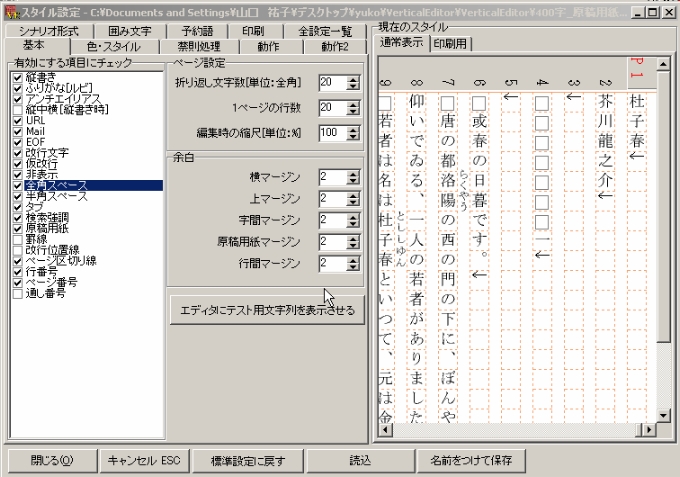Viewport: 680px width, 477px height.
Task: Increase 編集時の縮尺 with the up spinner arrow
Action: 353,128
